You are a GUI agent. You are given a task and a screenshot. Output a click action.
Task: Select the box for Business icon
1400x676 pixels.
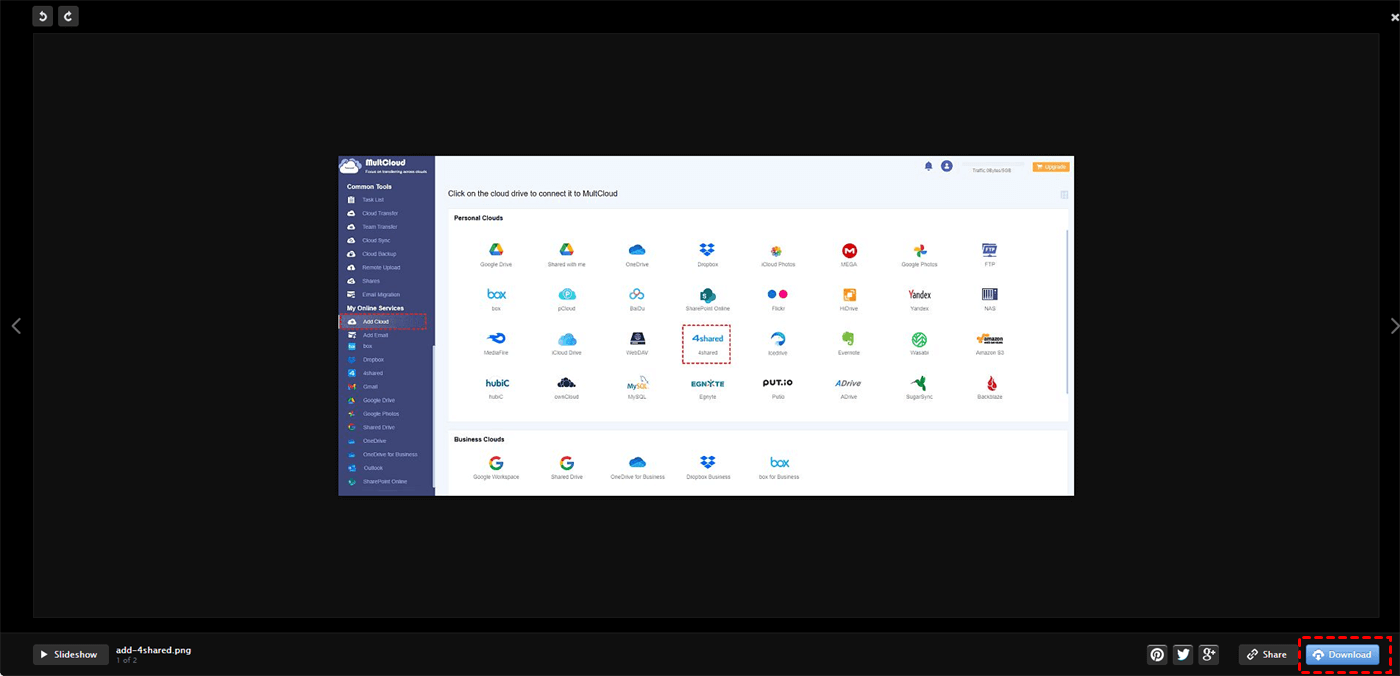[x=780, y=463]
